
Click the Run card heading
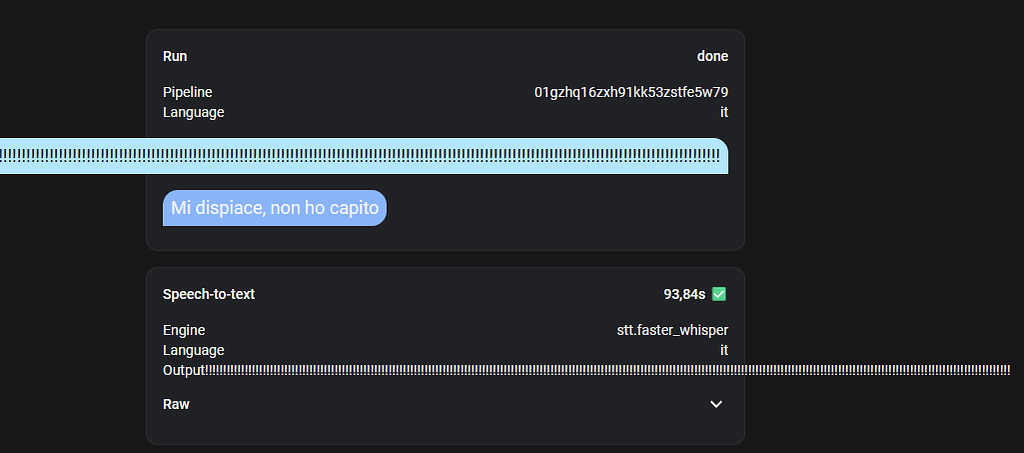pyautogui.click(x=175, y=56)
